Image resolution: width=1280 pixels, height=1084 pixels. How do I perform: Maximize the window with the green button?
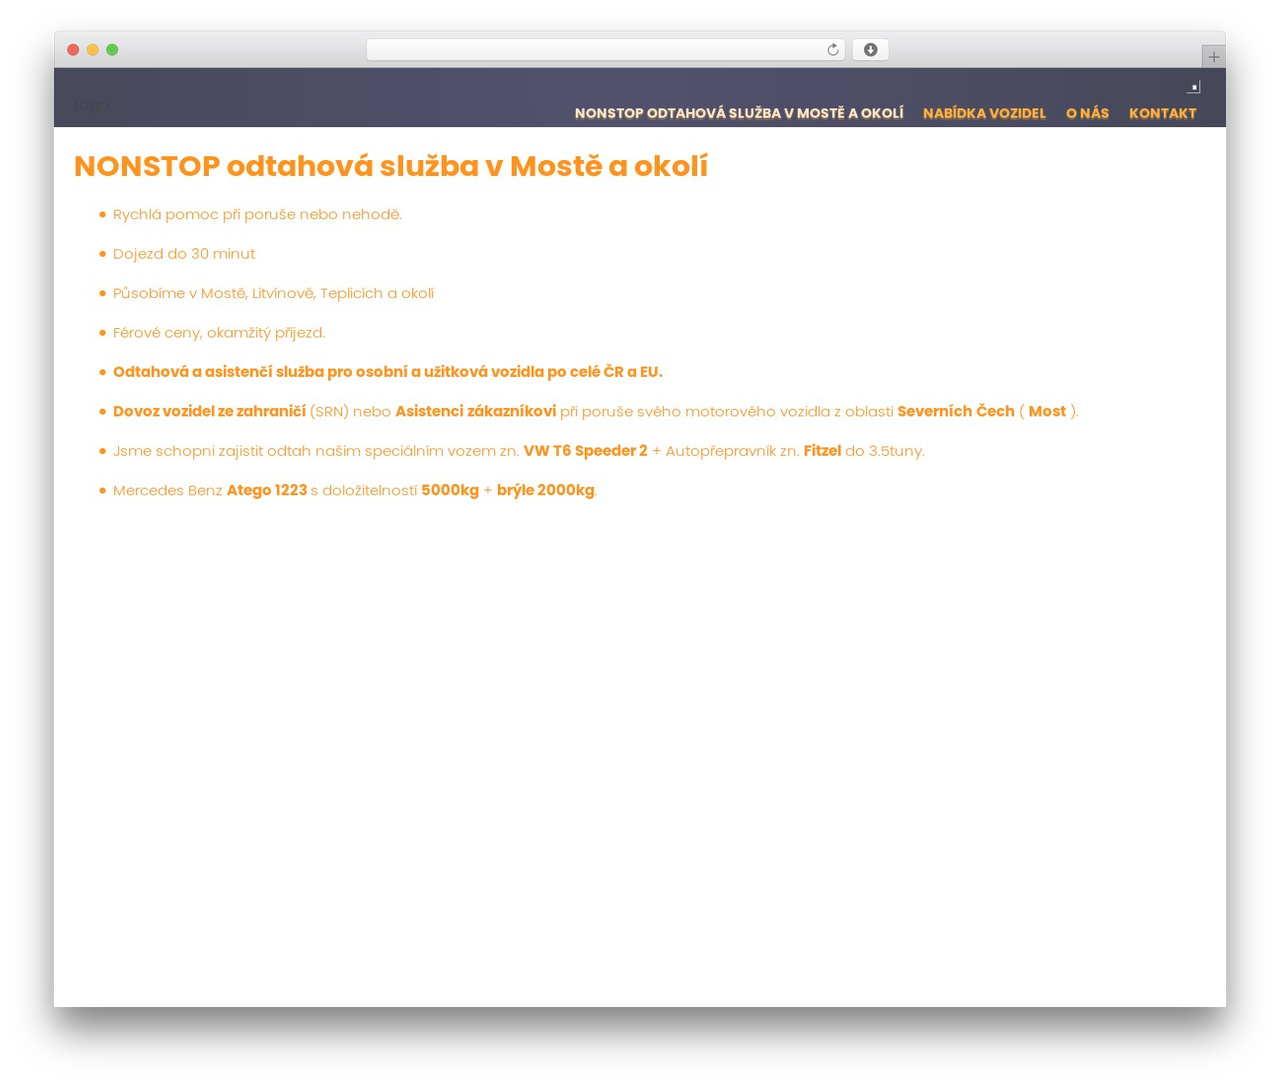tap(112, 50)
